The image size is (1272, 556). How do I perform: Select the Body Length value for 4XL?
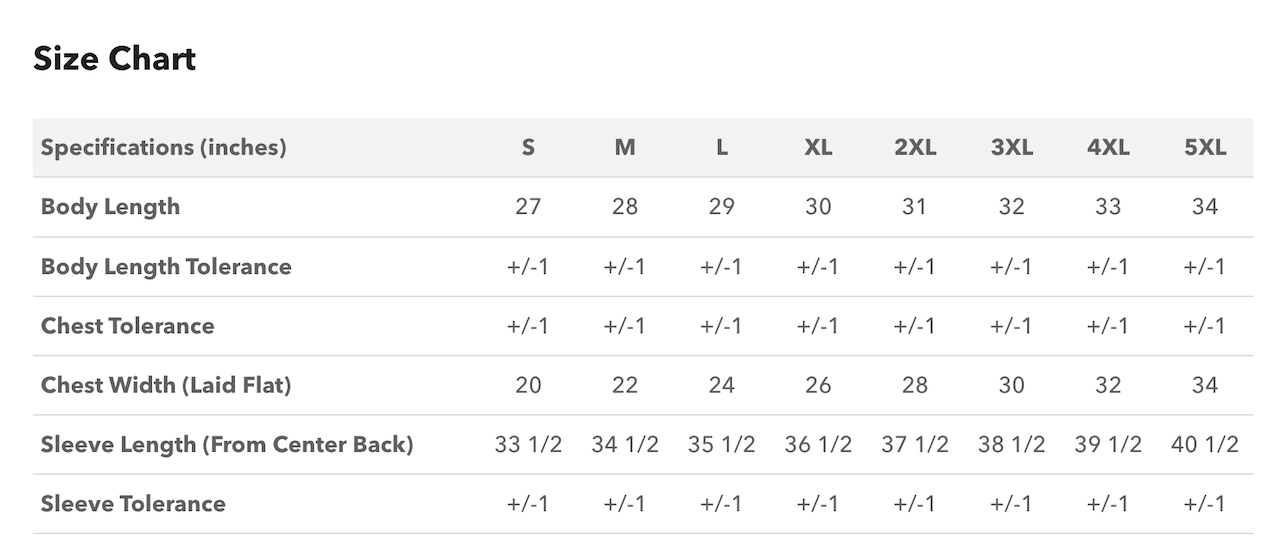[1108, 207]
